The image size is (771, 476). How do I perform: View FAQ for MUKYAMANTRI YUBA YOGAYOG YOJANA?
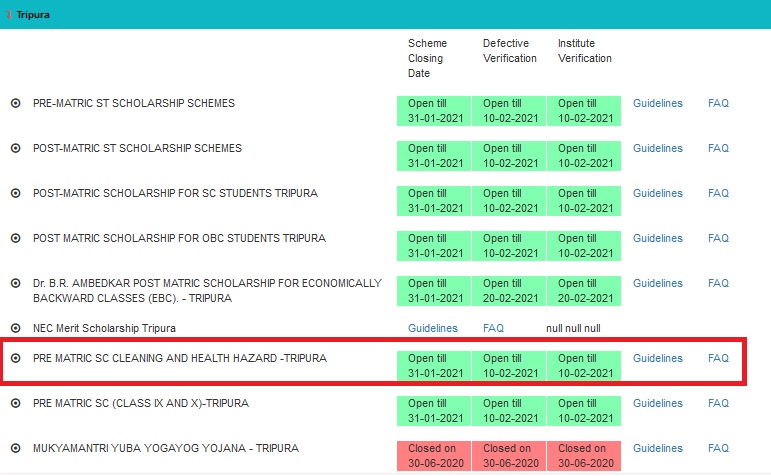(718, 449)
